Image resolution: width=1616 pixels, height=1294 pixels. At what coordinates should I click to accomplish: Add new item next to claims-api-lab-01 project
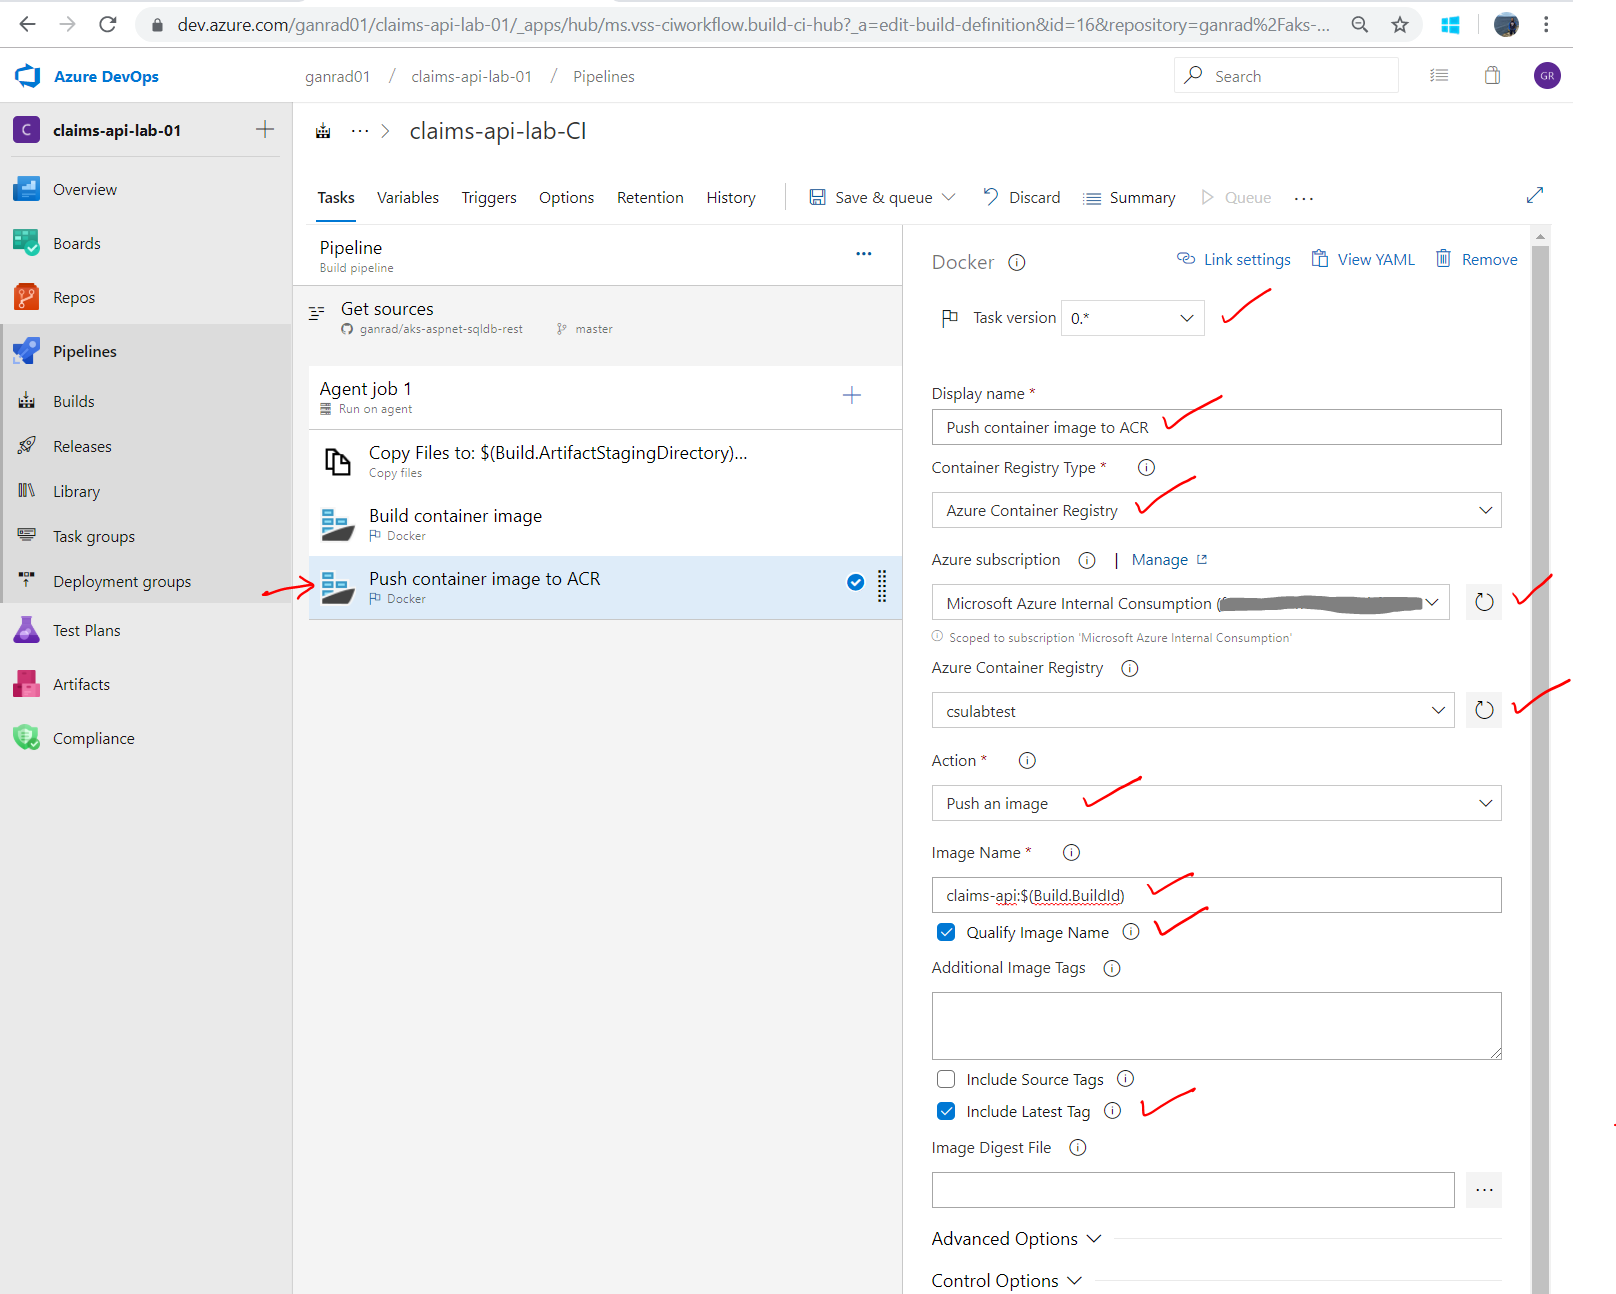coord(265,129)
